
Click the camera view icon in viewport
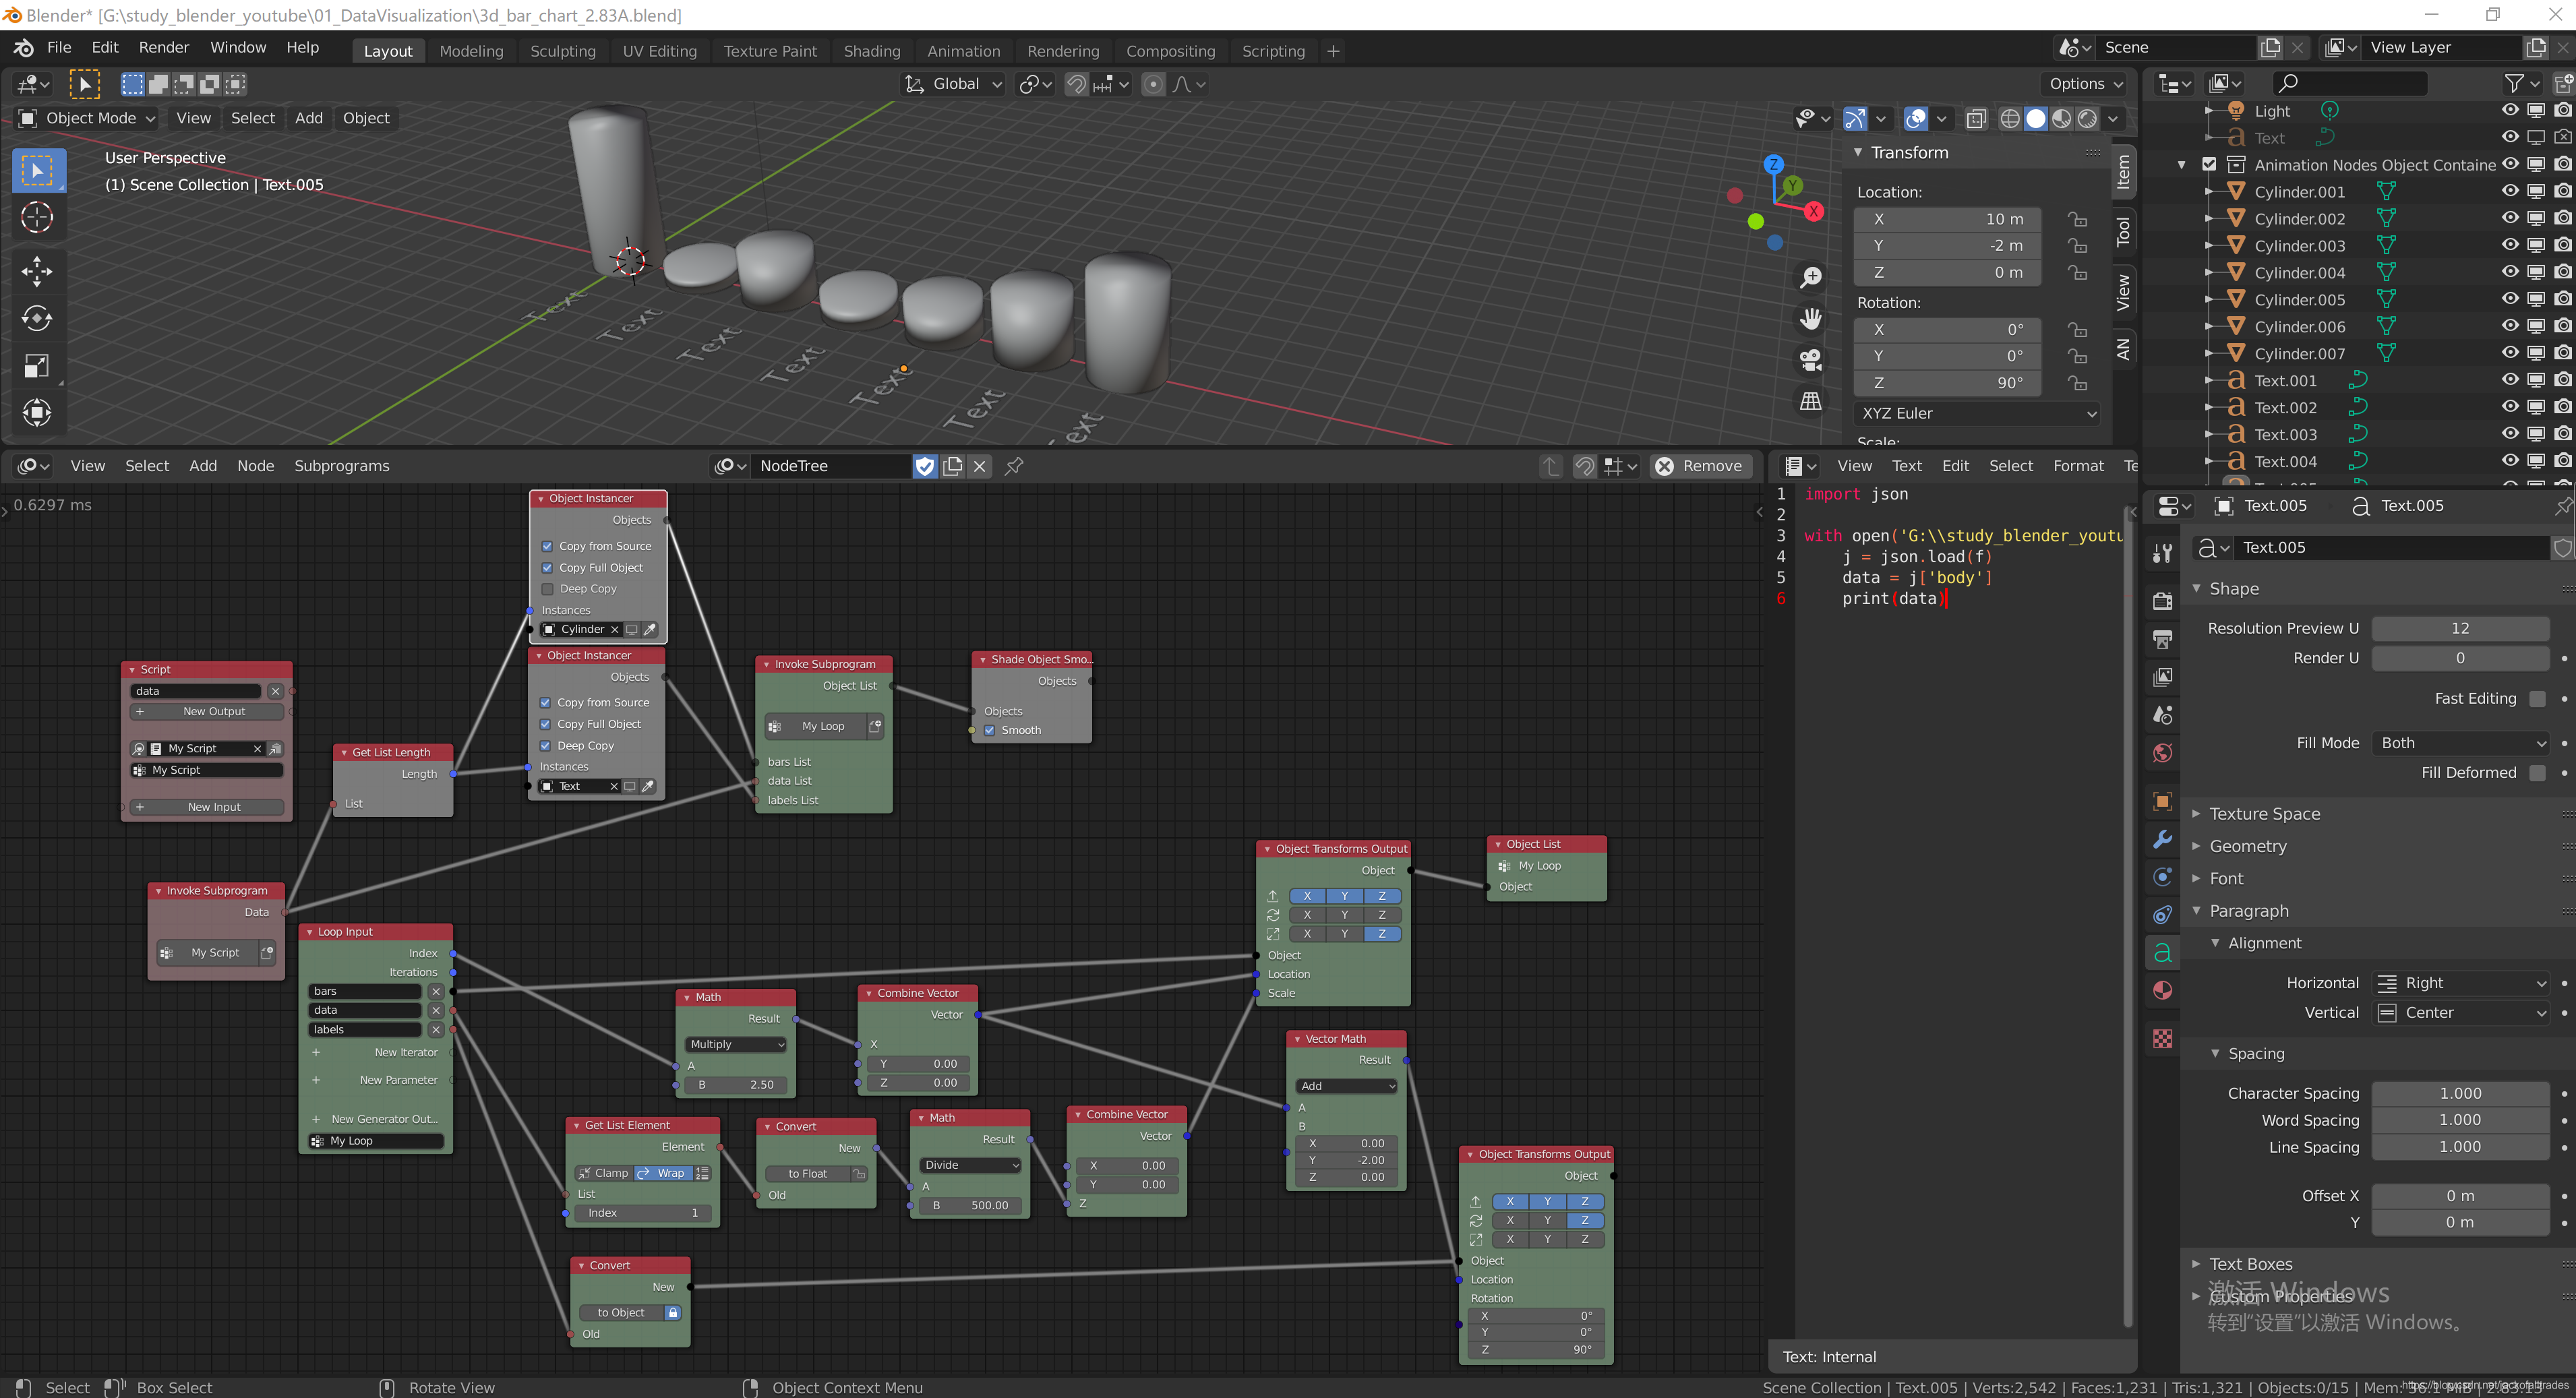1810,360
